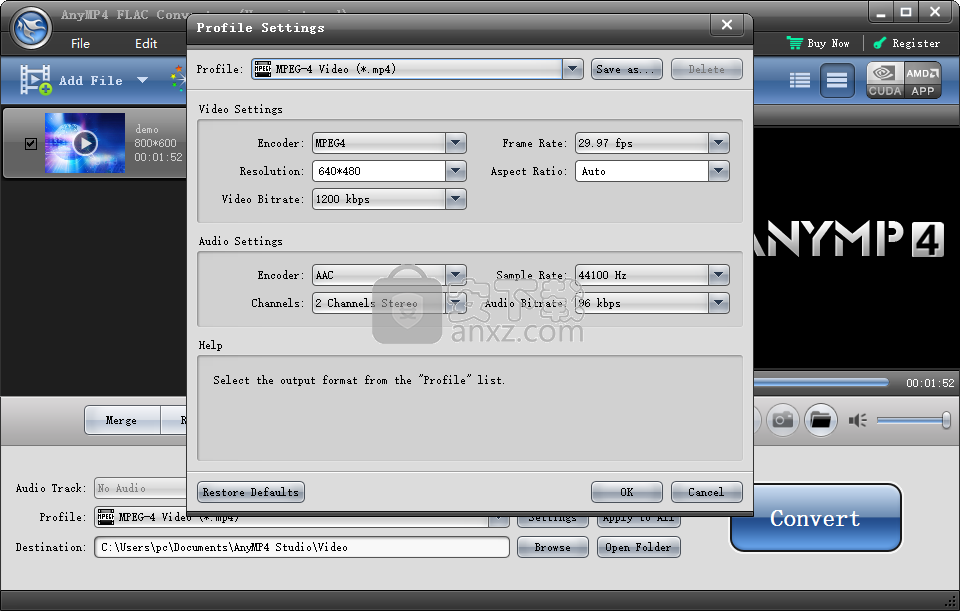Viewport: 960px width, 611px height.
Task: Confirm settings with OK button
Action: [626, 492]
